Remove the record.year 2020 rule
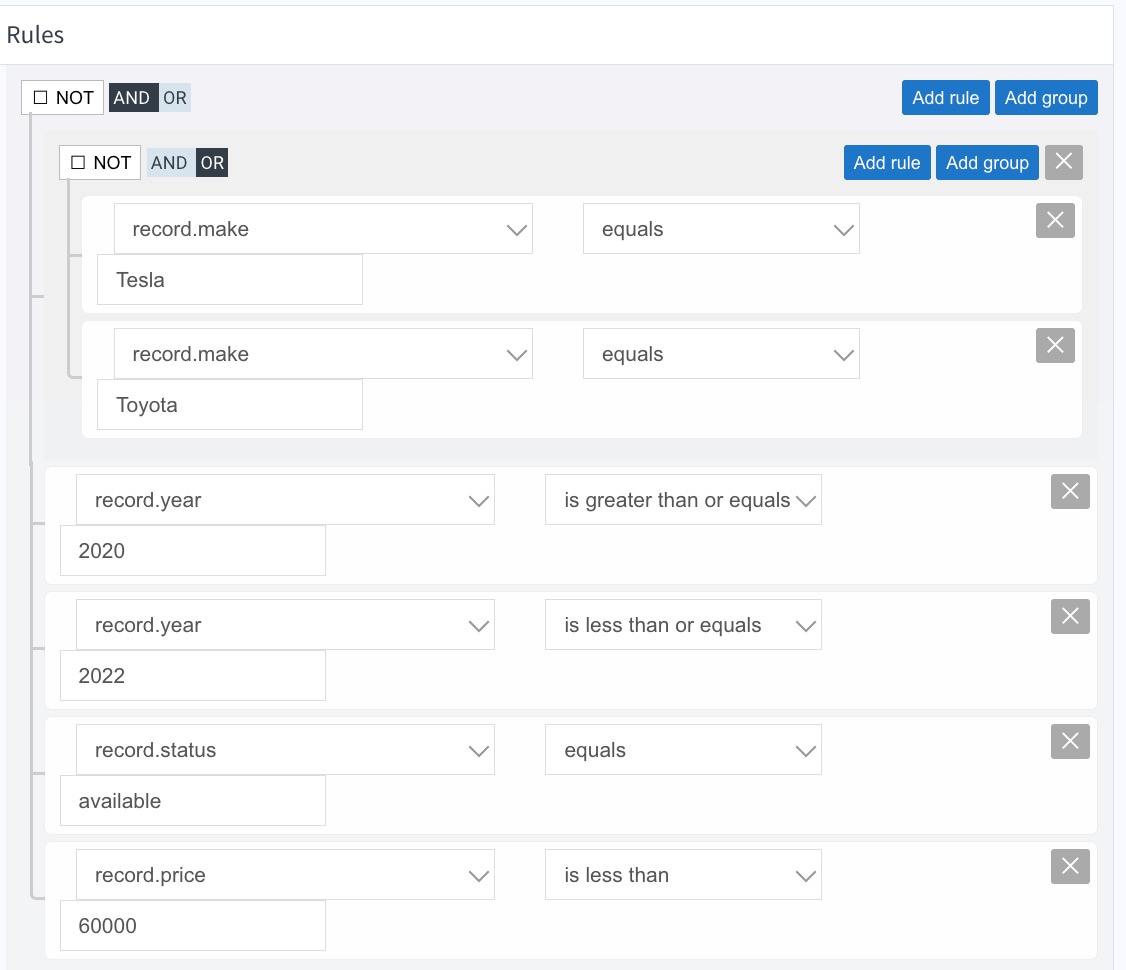 coord(1069,491)
